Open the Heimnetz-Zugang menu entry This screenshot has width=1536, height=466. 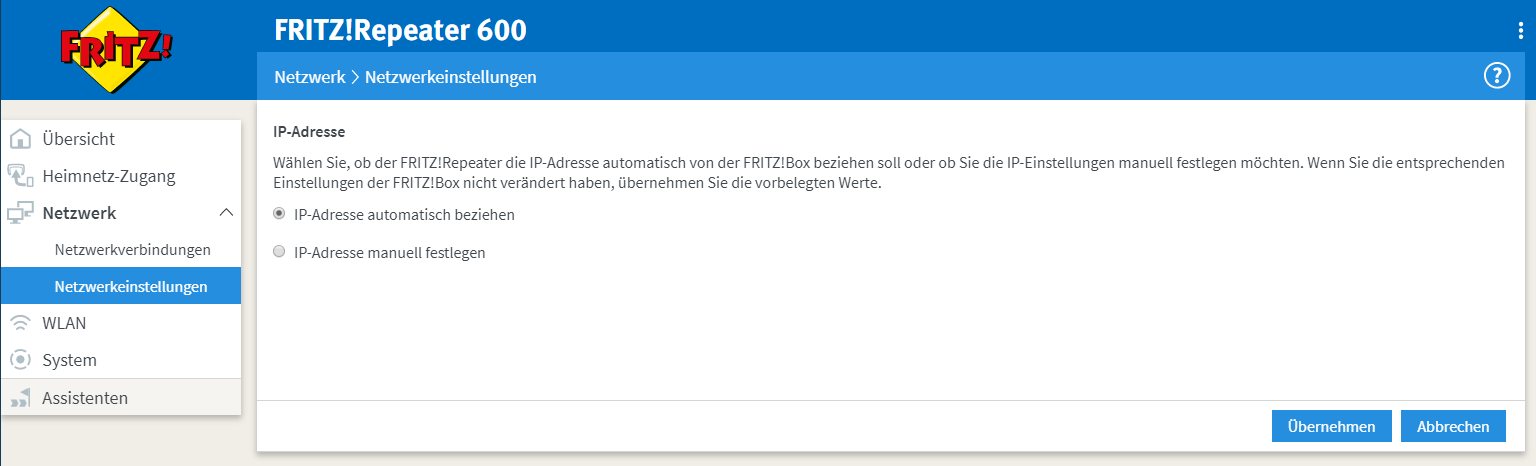pyautogui.click(x=108, y=176)
